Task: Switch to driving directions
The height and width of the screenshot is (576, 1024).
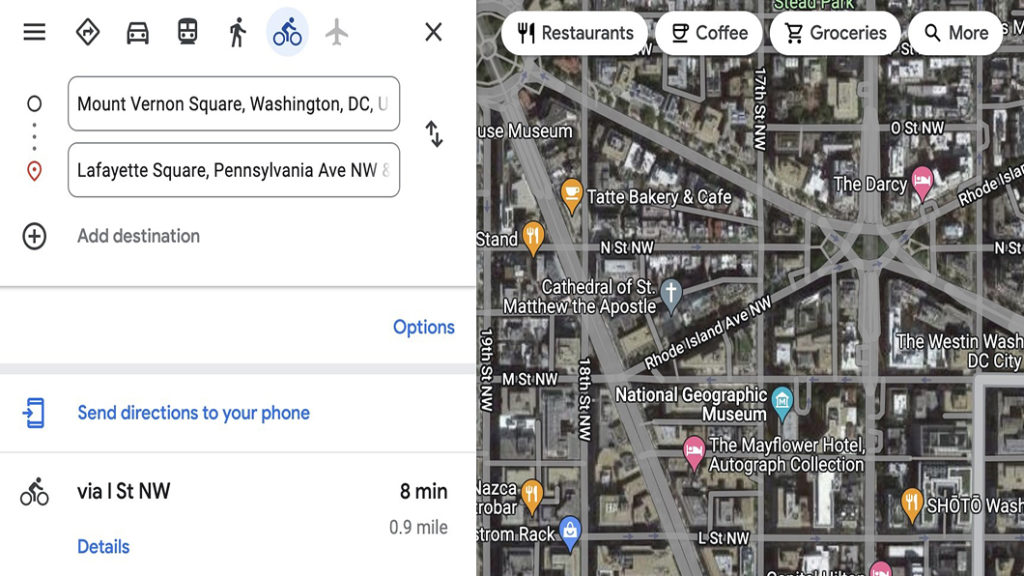Action: coord(137,32)
